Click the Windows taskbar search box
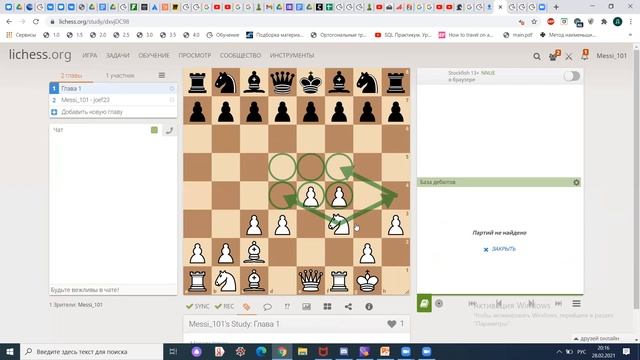The image size is (640, 360). tap(91, 351)
